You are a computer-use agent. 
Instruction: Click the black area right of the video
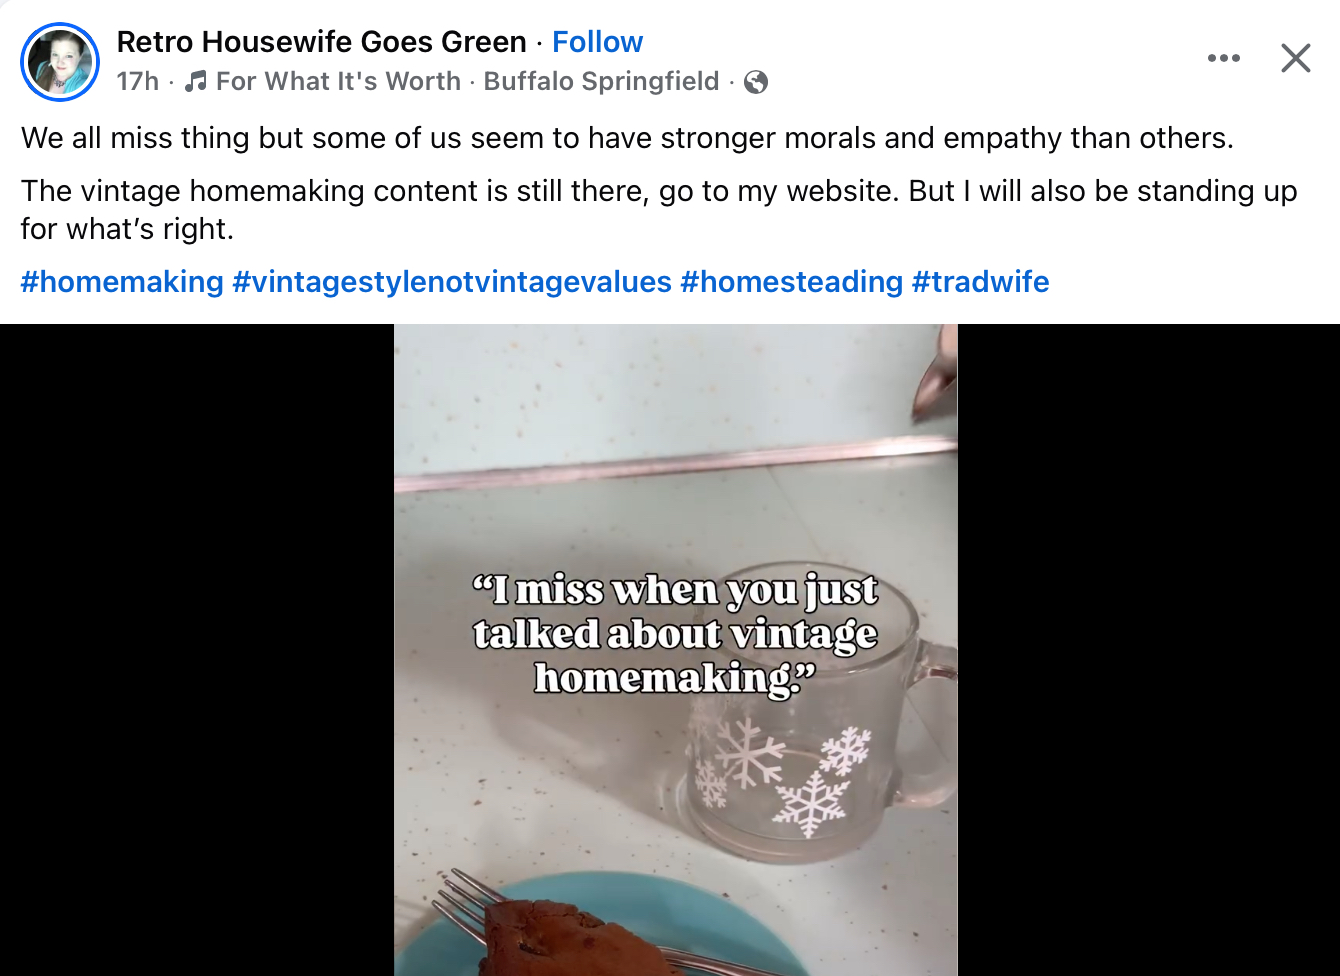pyautogui.click(x=1149, y=650)
